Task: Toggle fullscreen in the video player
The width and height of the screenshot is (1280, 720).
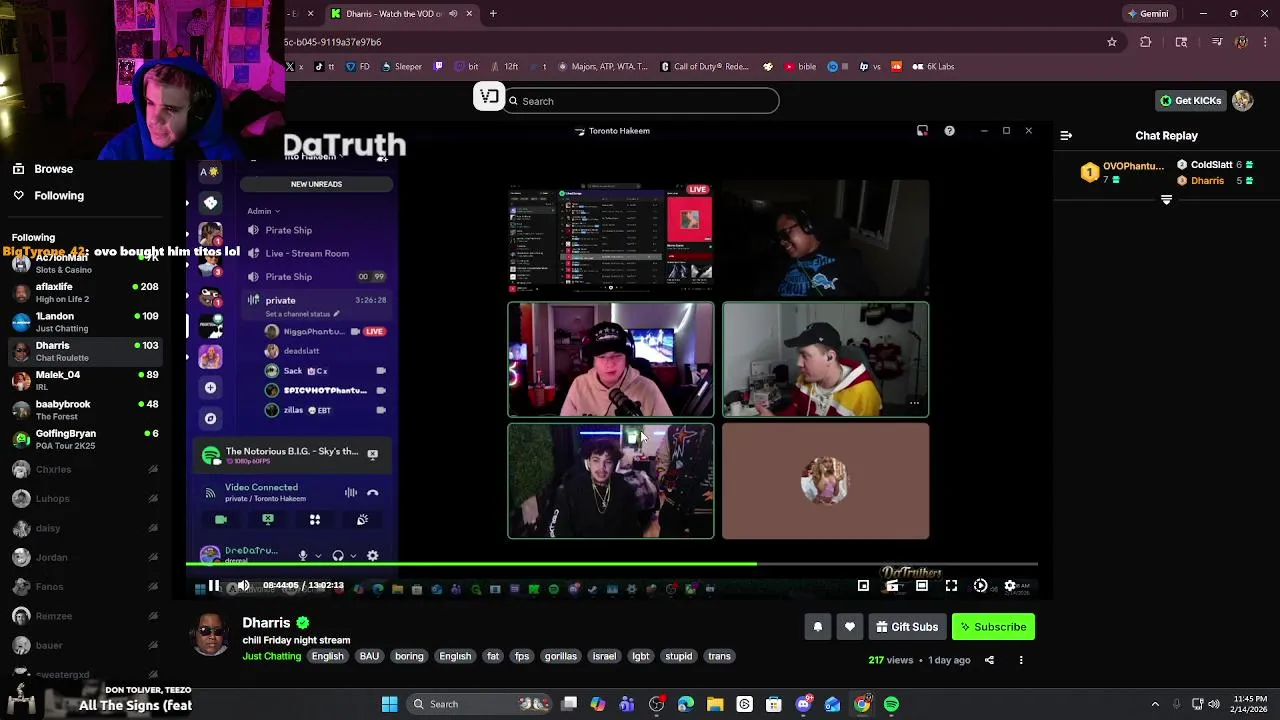Action: pyautogui.click(x=951, y=586)
